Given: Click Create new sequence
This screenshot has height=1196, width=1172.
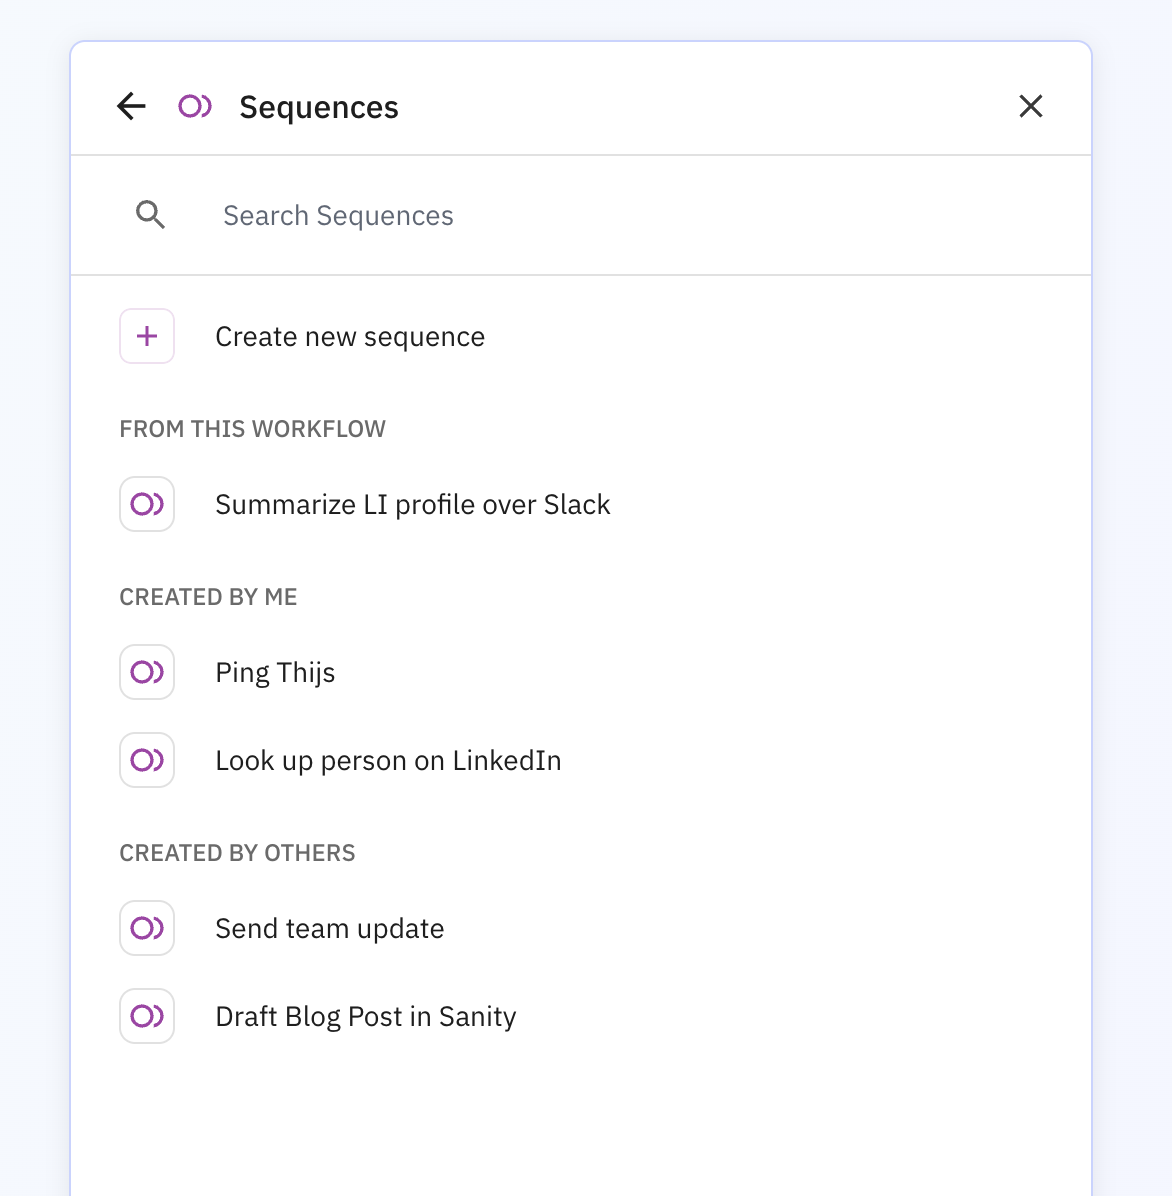Looking at the screenshot, I should [x=350, y=336].
